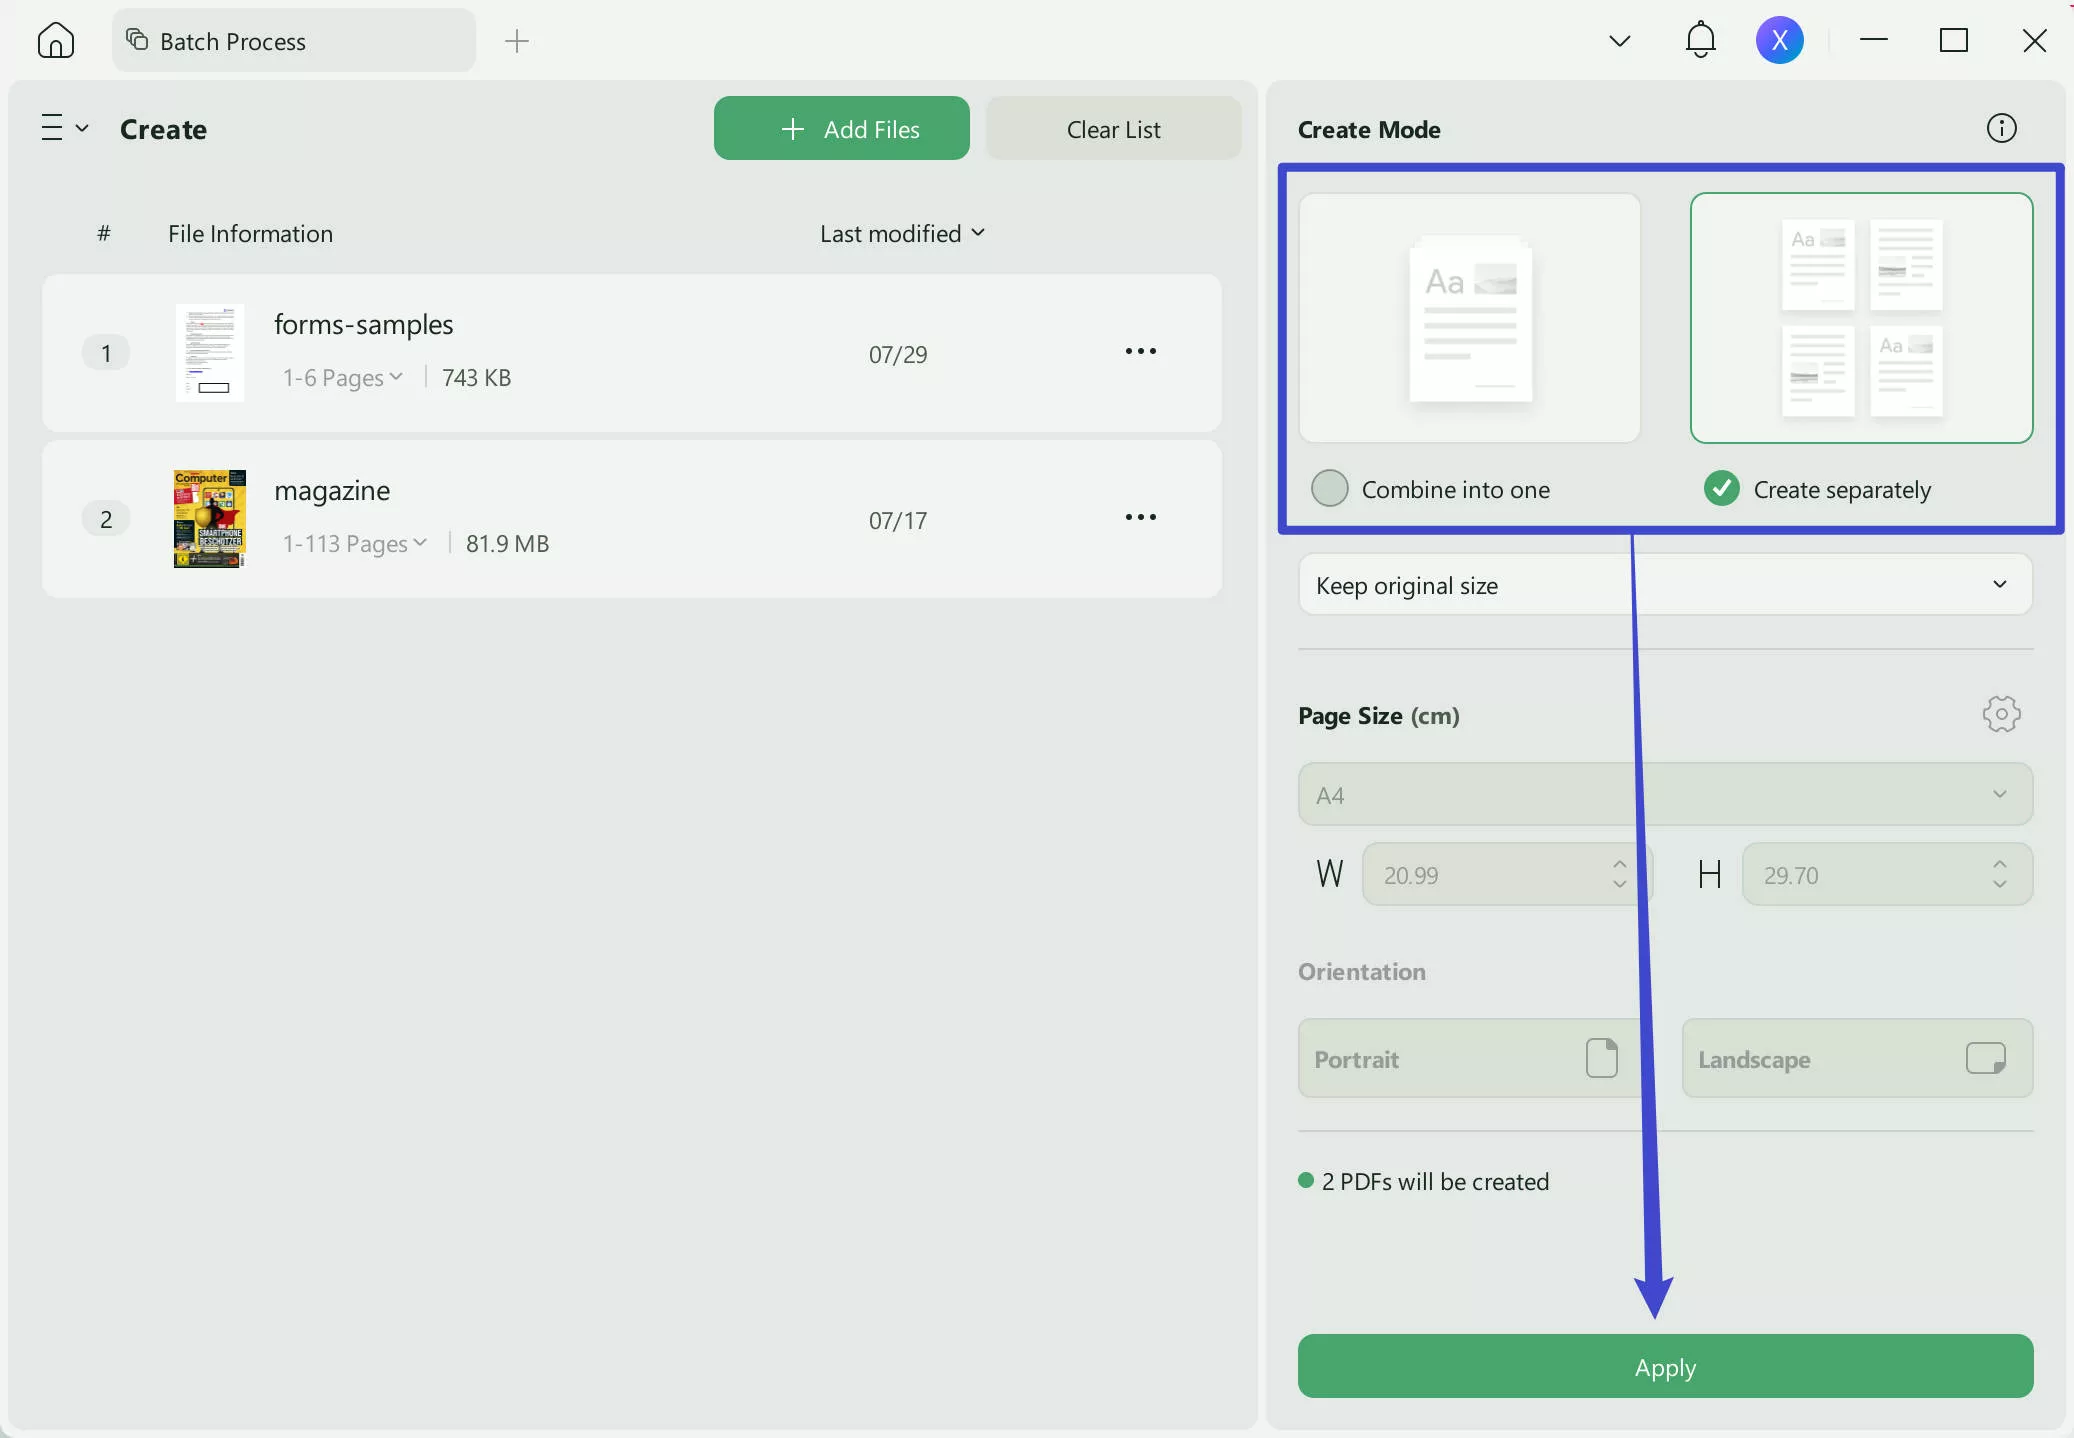
Task: Expand the page range for magazine
Action: [421, 543]
